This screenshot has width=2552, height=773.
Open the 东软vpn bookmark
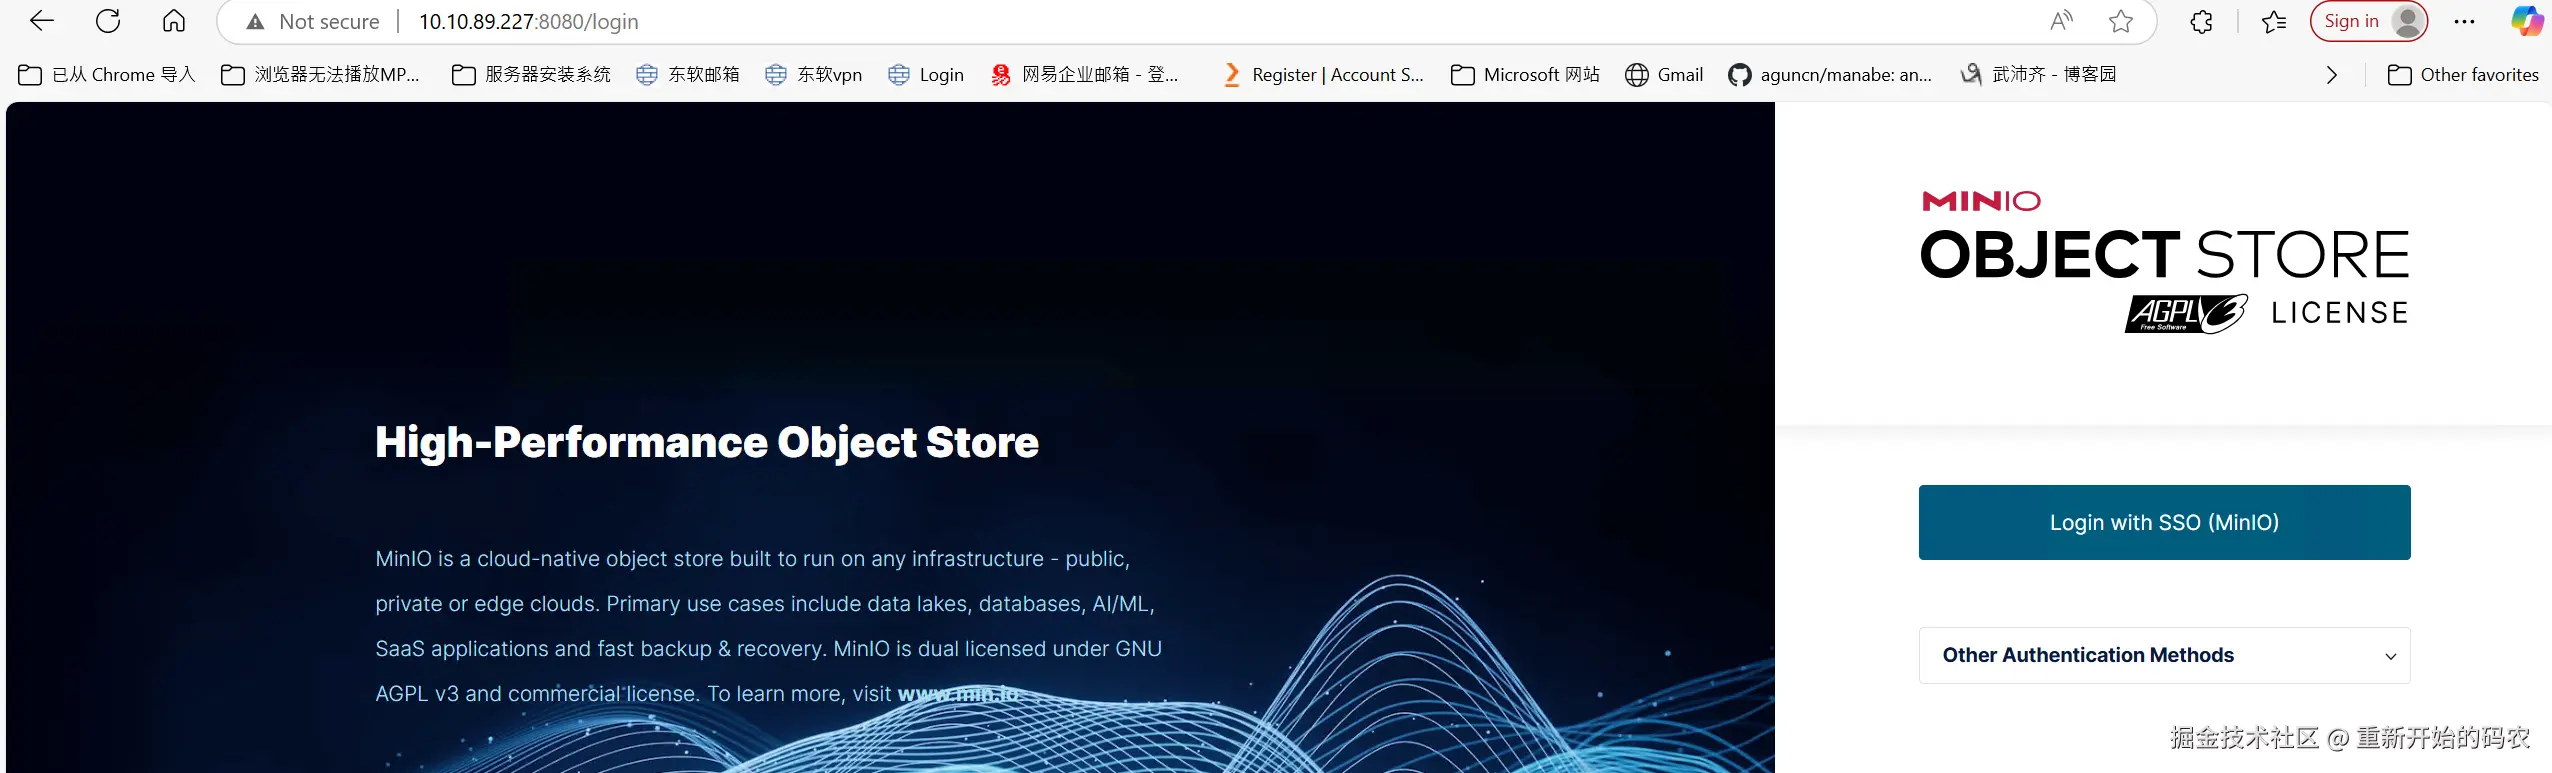[x=813, y=75]
